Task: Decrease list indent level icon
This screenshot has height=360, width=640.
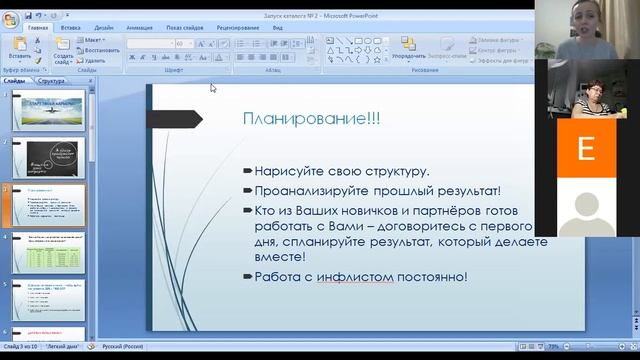Action: [x=274, y=44]
